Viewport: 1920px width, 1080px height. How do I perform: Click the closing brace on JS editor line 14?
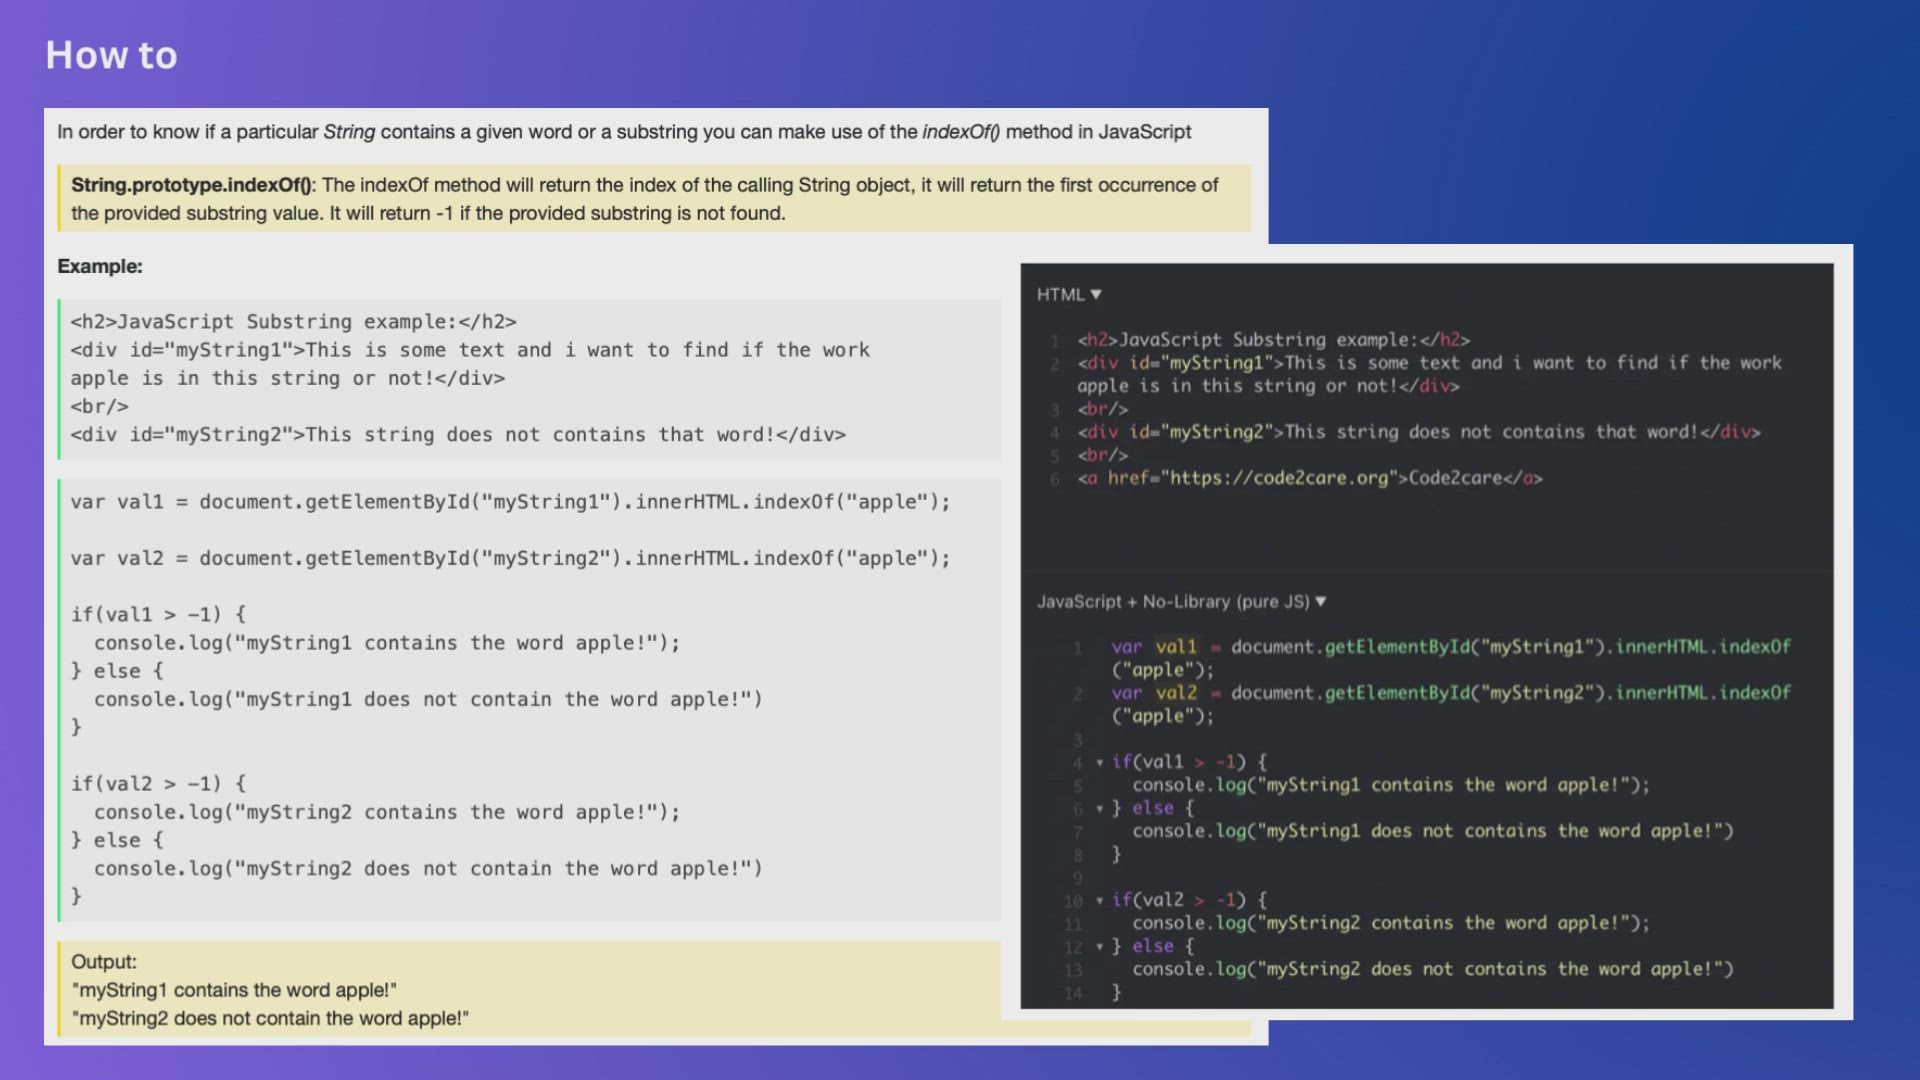tap(1116, 992)
